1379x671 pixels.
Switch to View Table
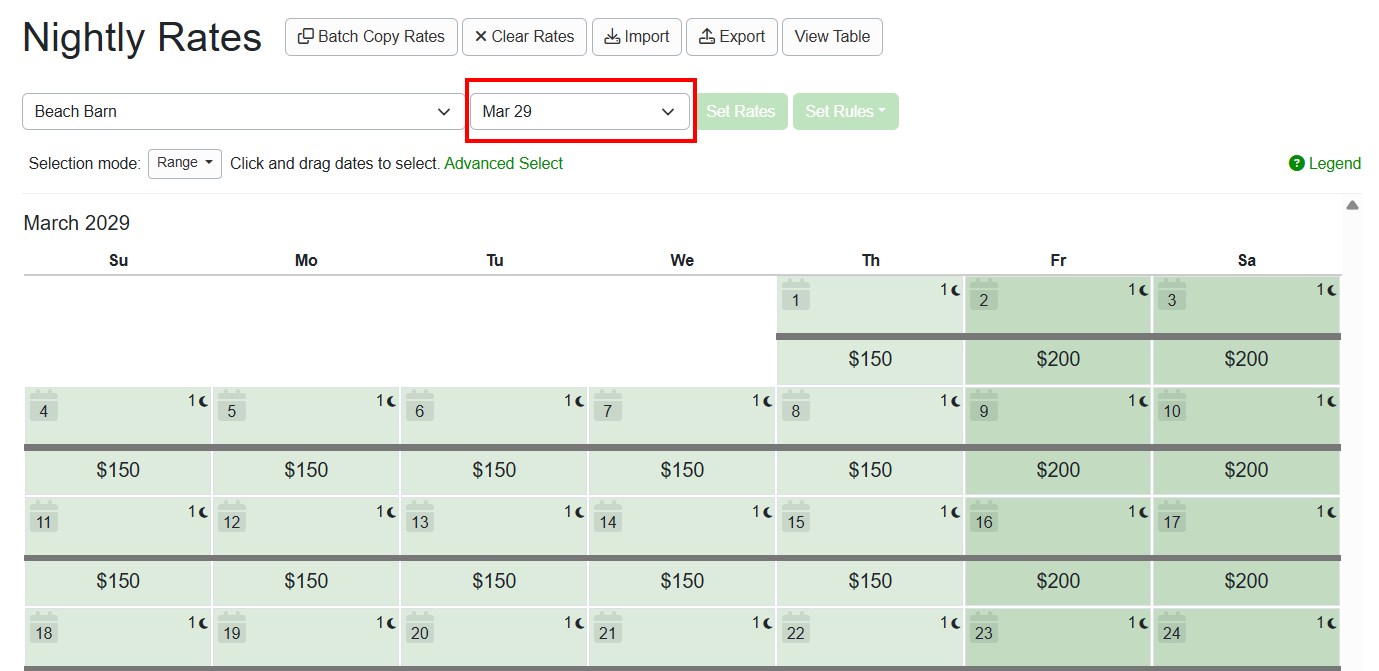(x=832, y=37)
